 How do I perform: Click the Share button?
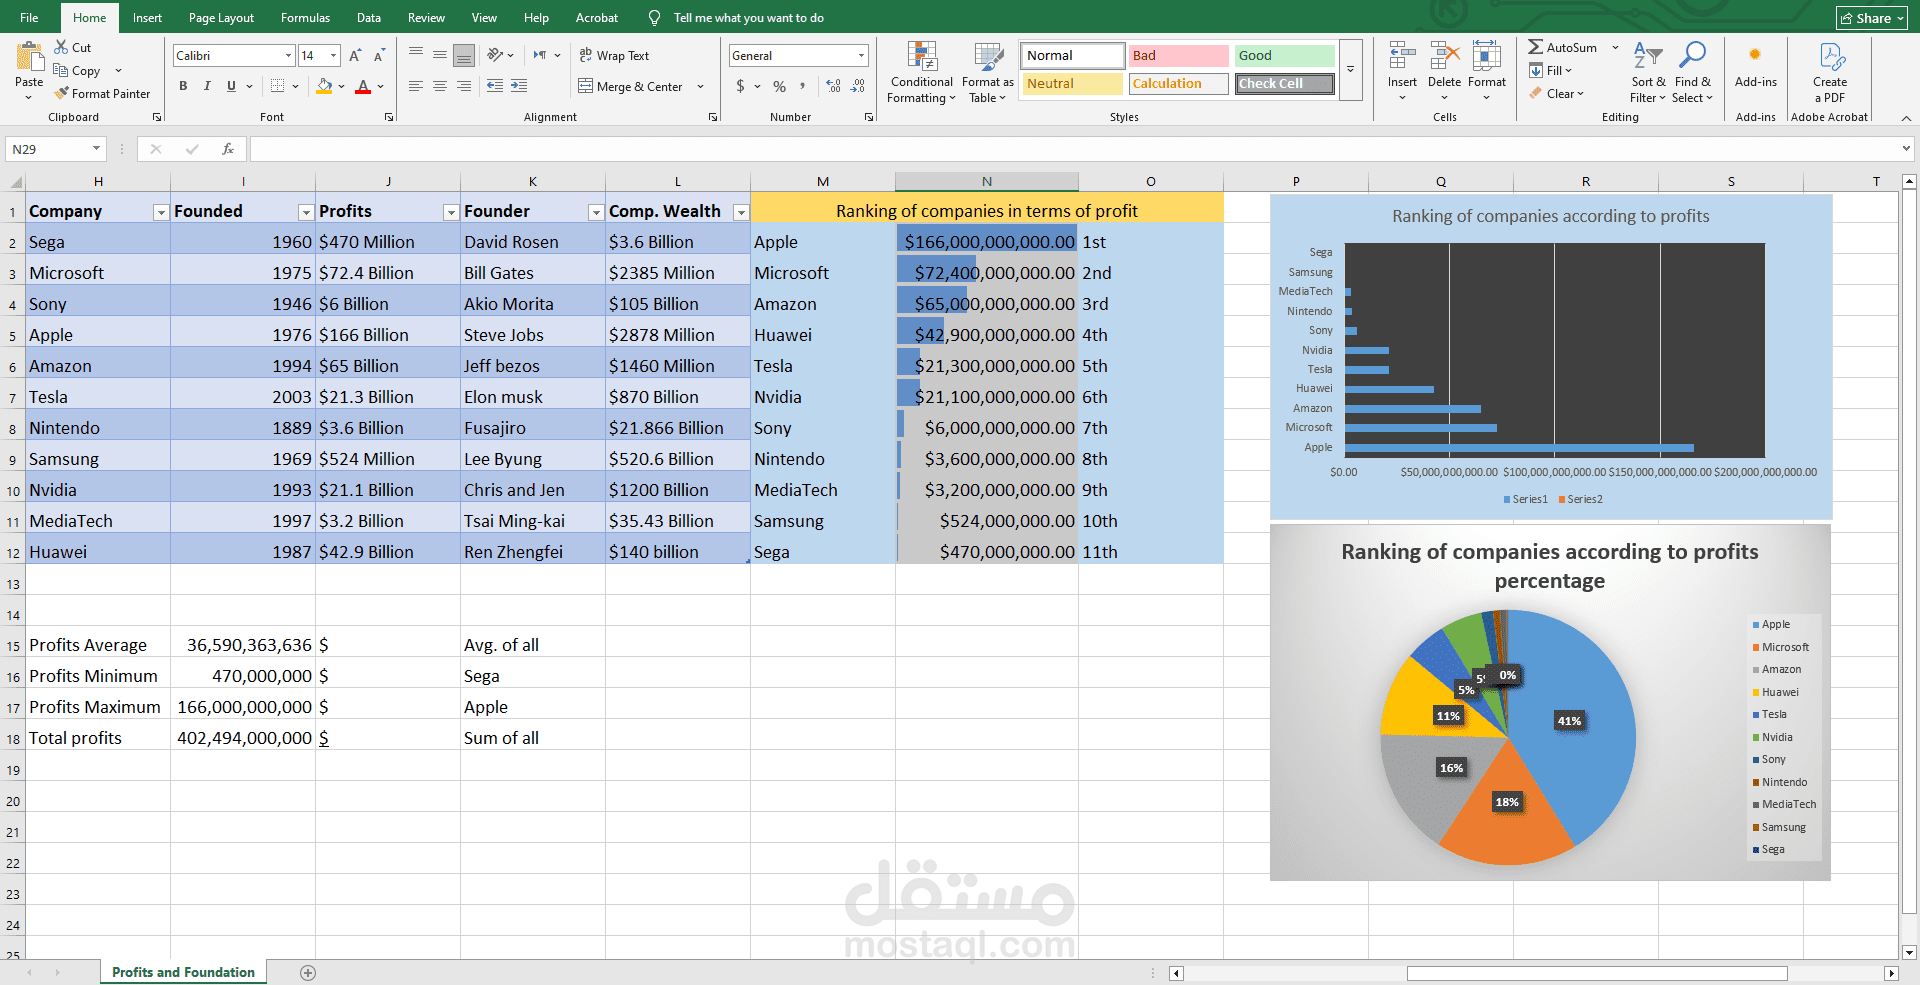pyautogui.click(x=1872, y=18)
